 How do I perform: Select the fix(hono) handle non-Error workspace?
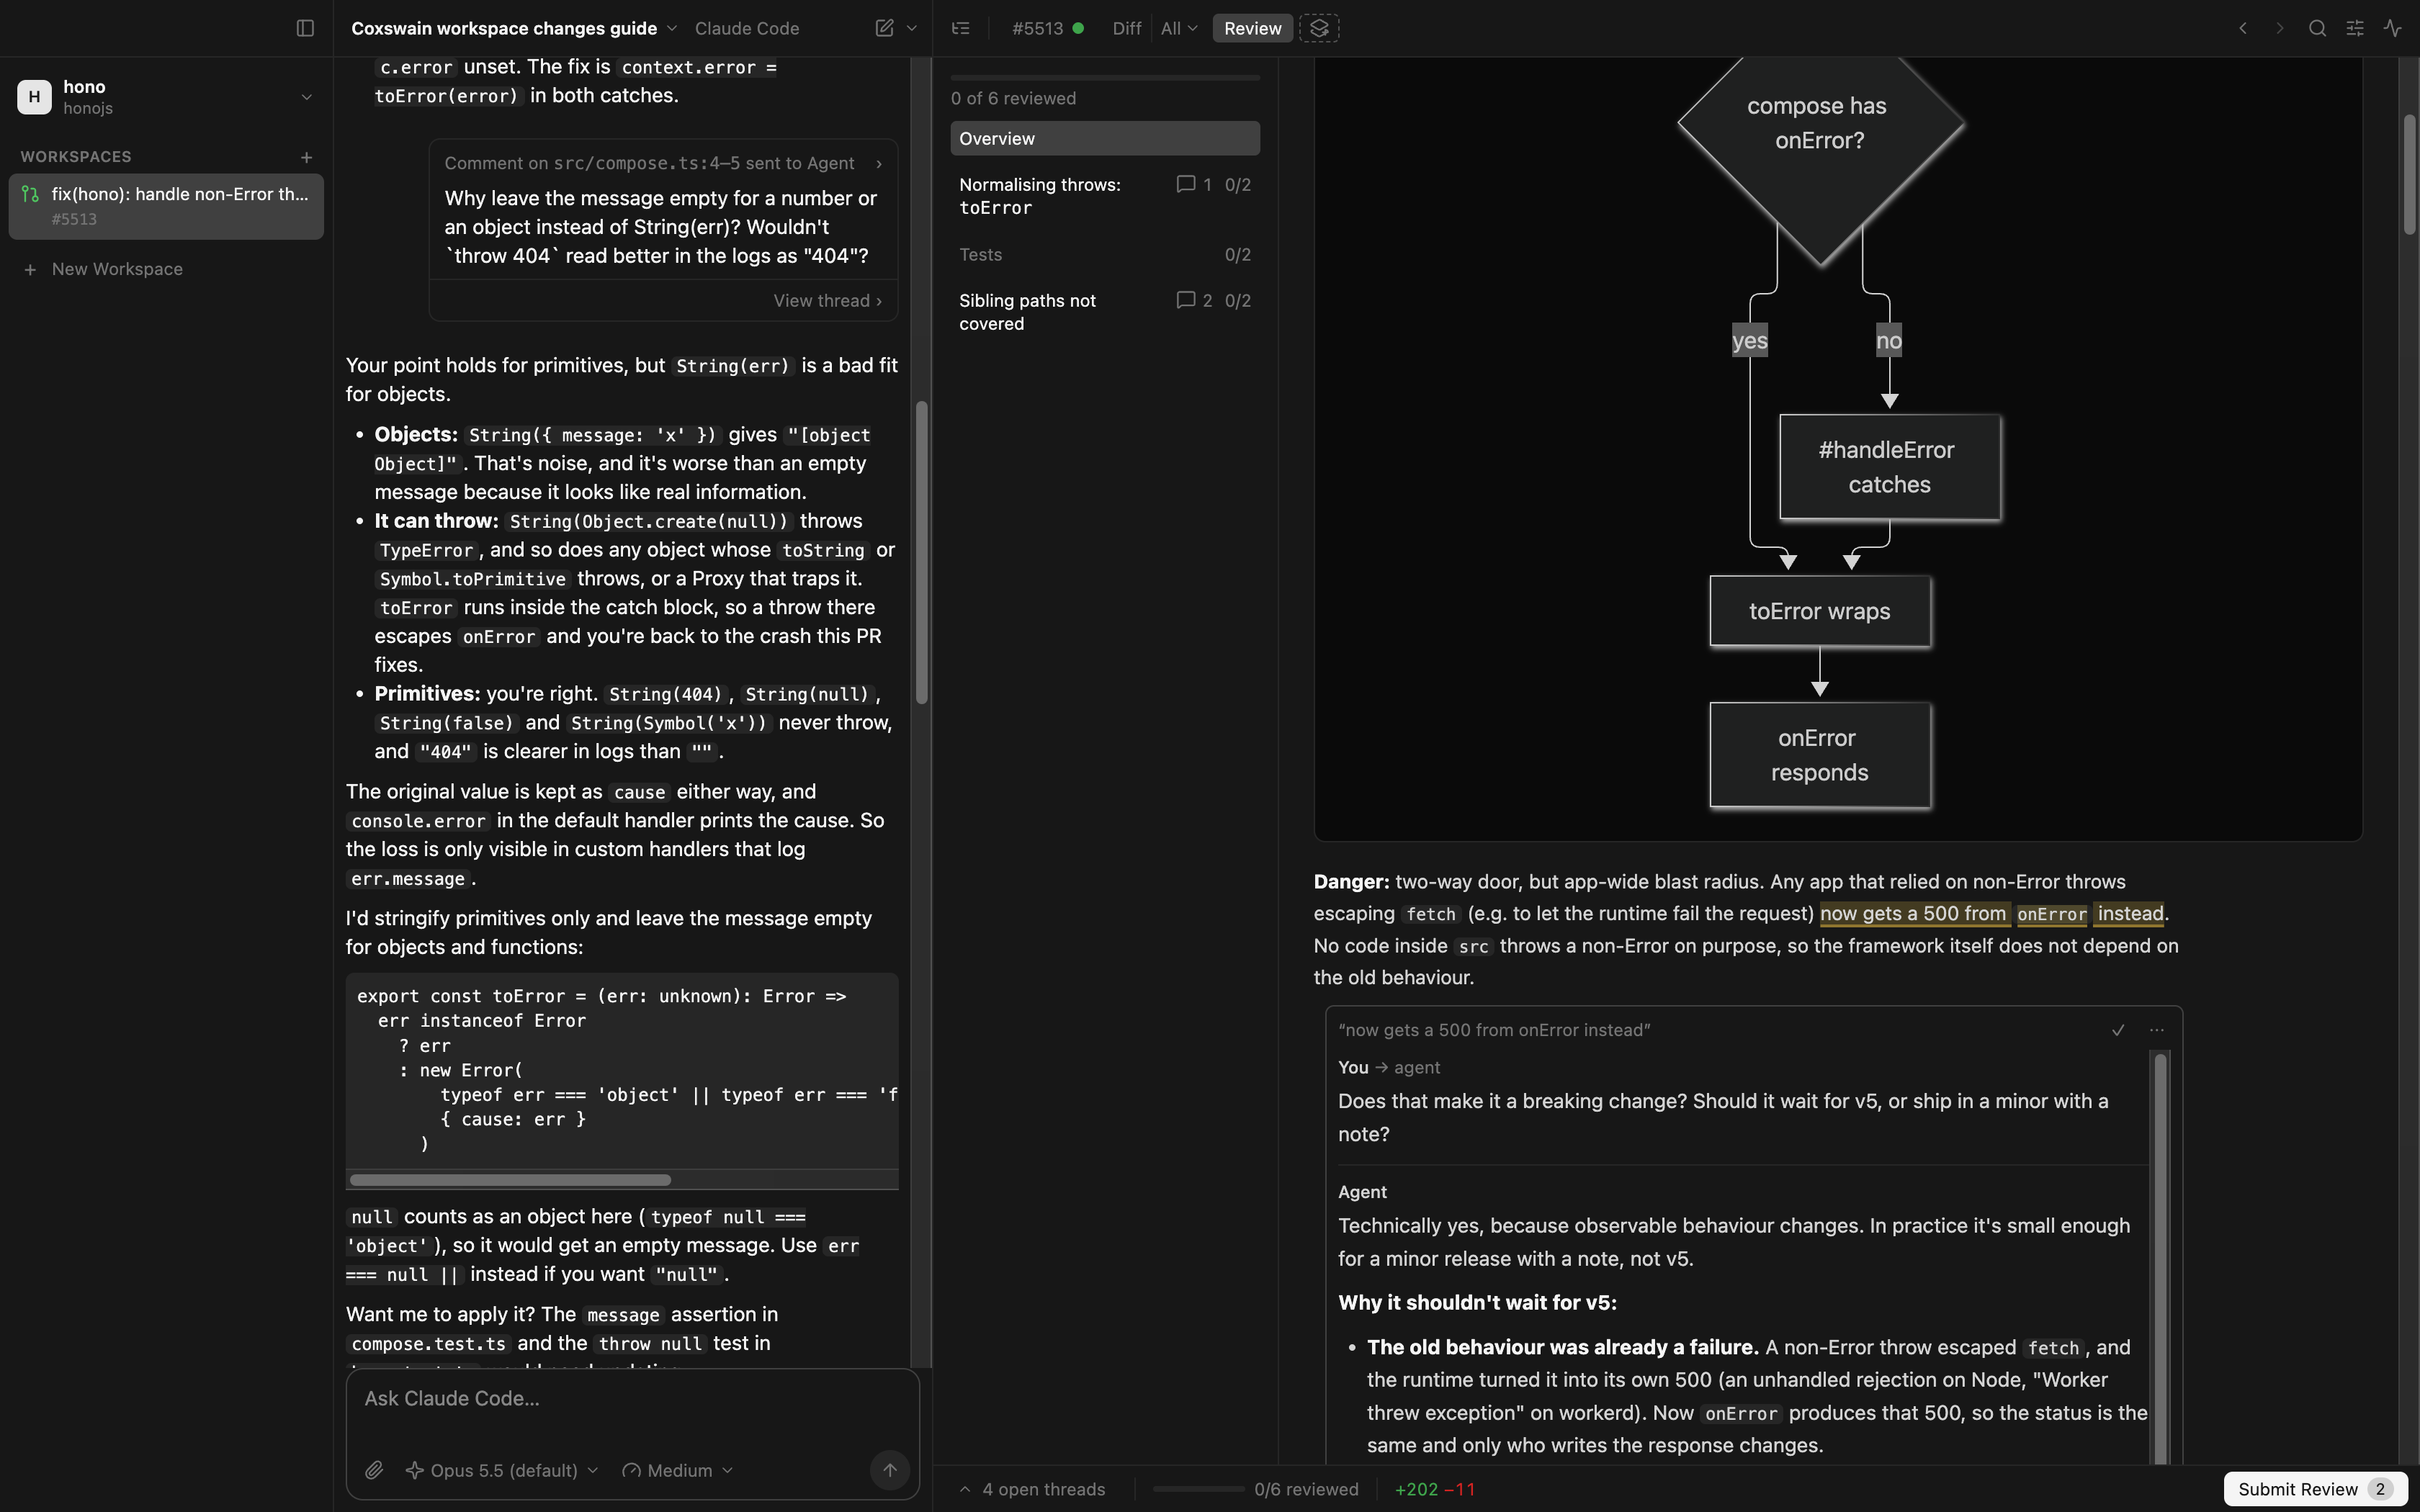(166, 206)
